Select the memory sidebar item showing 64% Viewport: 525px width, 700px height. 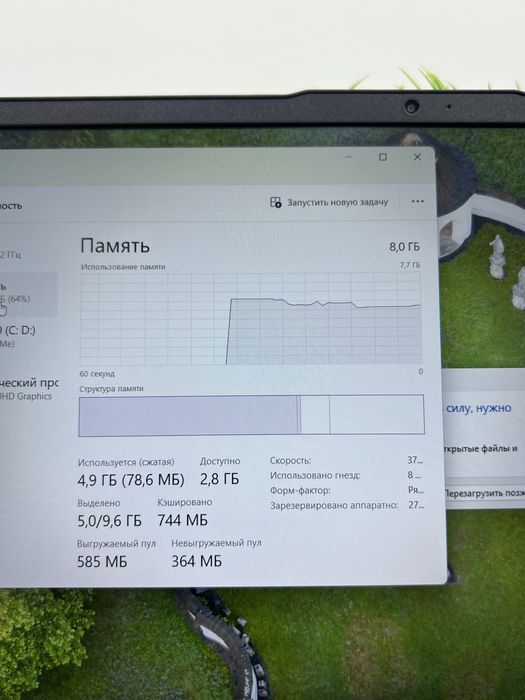(27, 294)
